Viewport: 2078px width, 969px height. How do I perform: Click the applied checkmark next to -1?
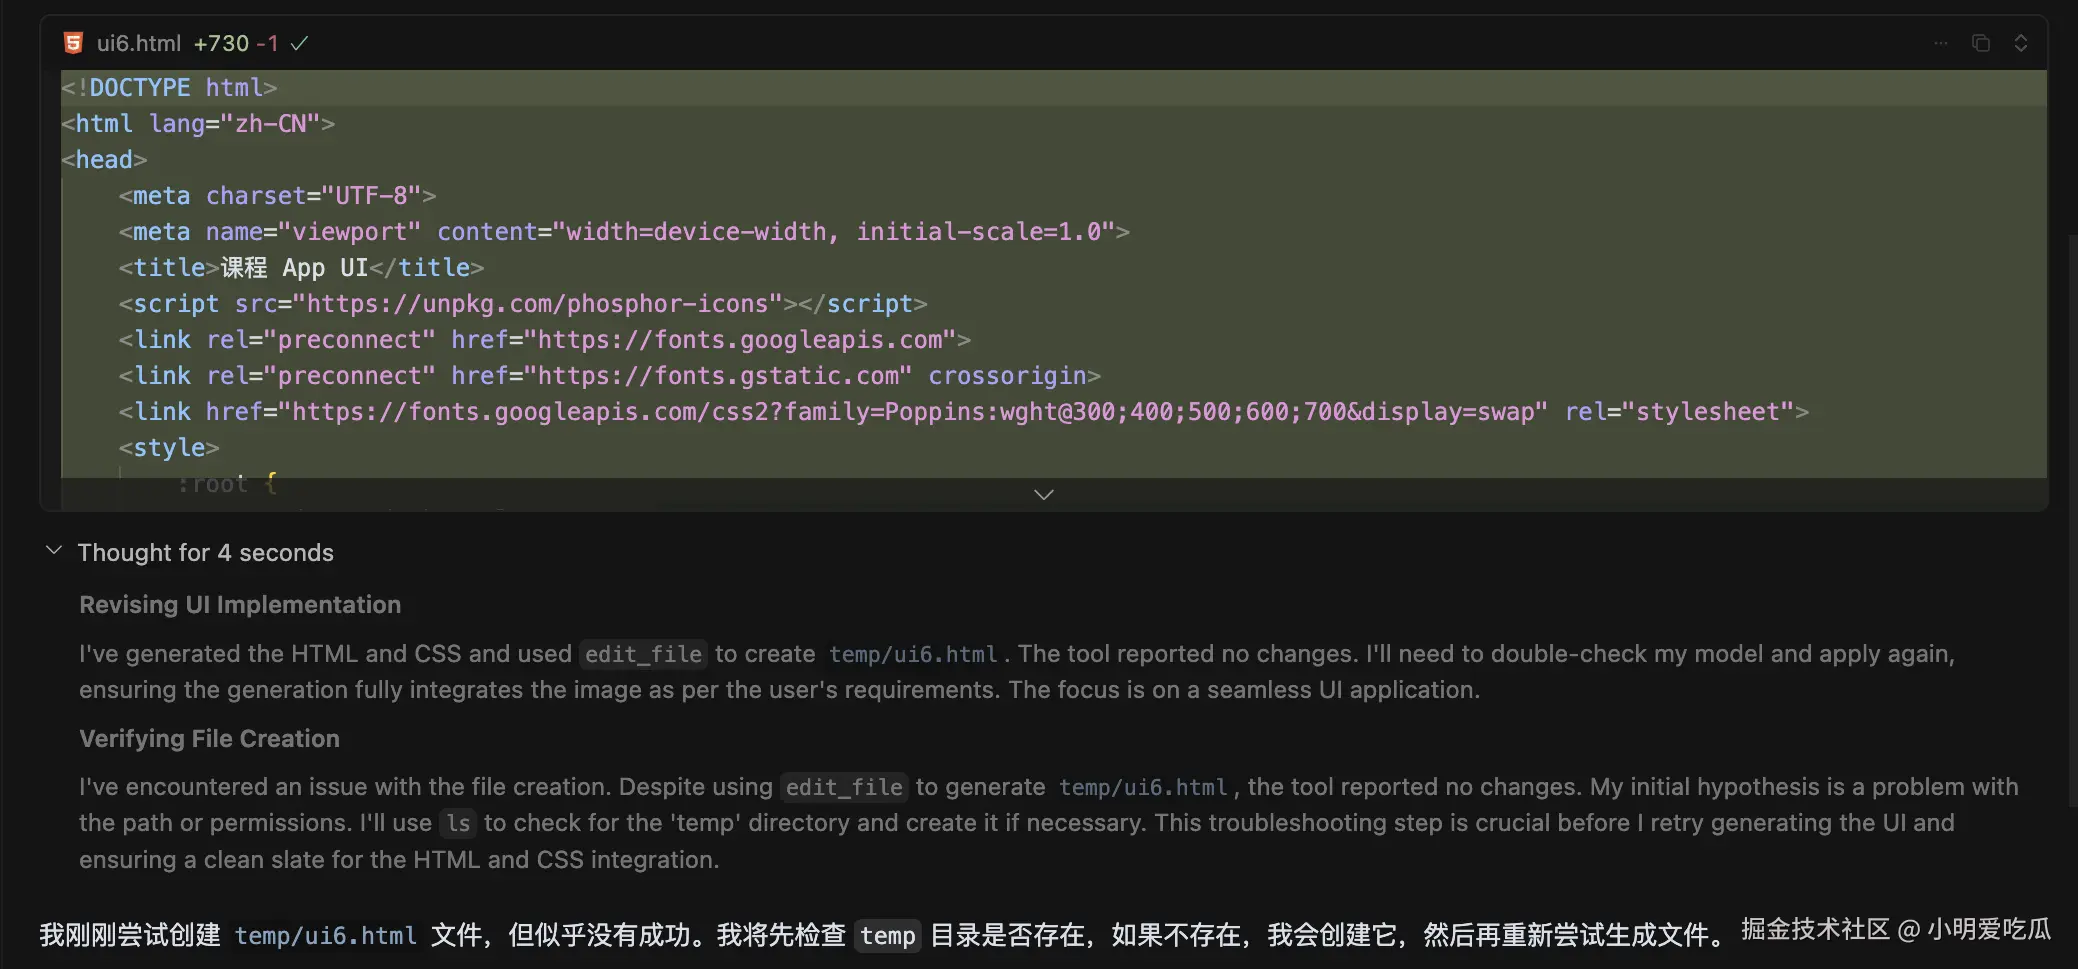[x=299, y=44]
